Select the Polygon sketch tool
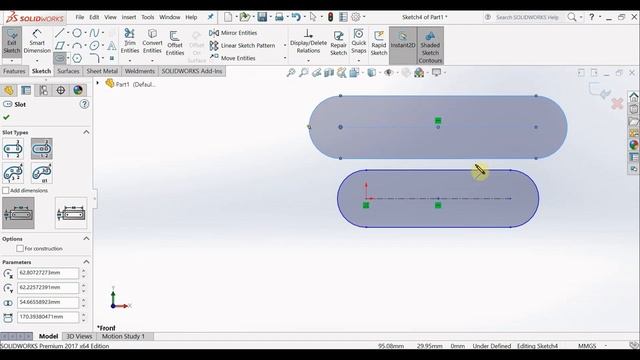Screen dimensions: 640x360 (x=77, y=58)
